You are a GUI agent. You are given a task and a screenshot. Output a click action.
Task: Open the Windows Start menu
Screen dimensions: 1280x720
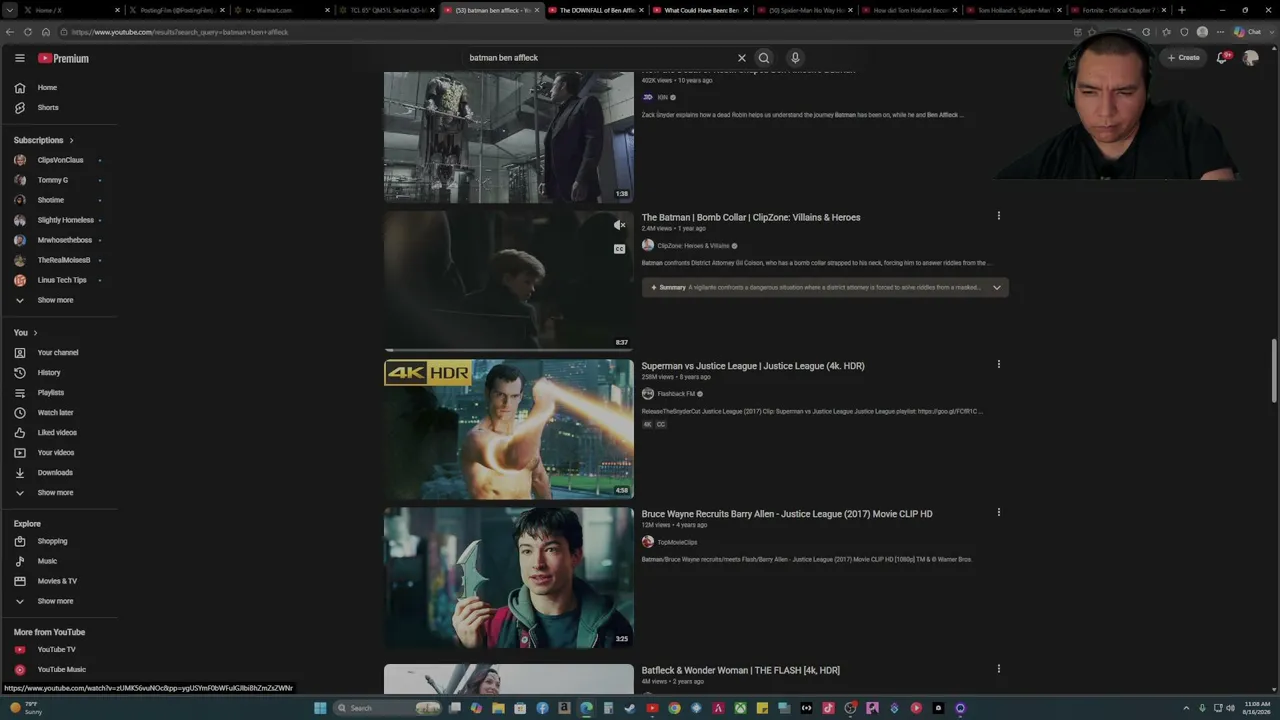[320, 708]
